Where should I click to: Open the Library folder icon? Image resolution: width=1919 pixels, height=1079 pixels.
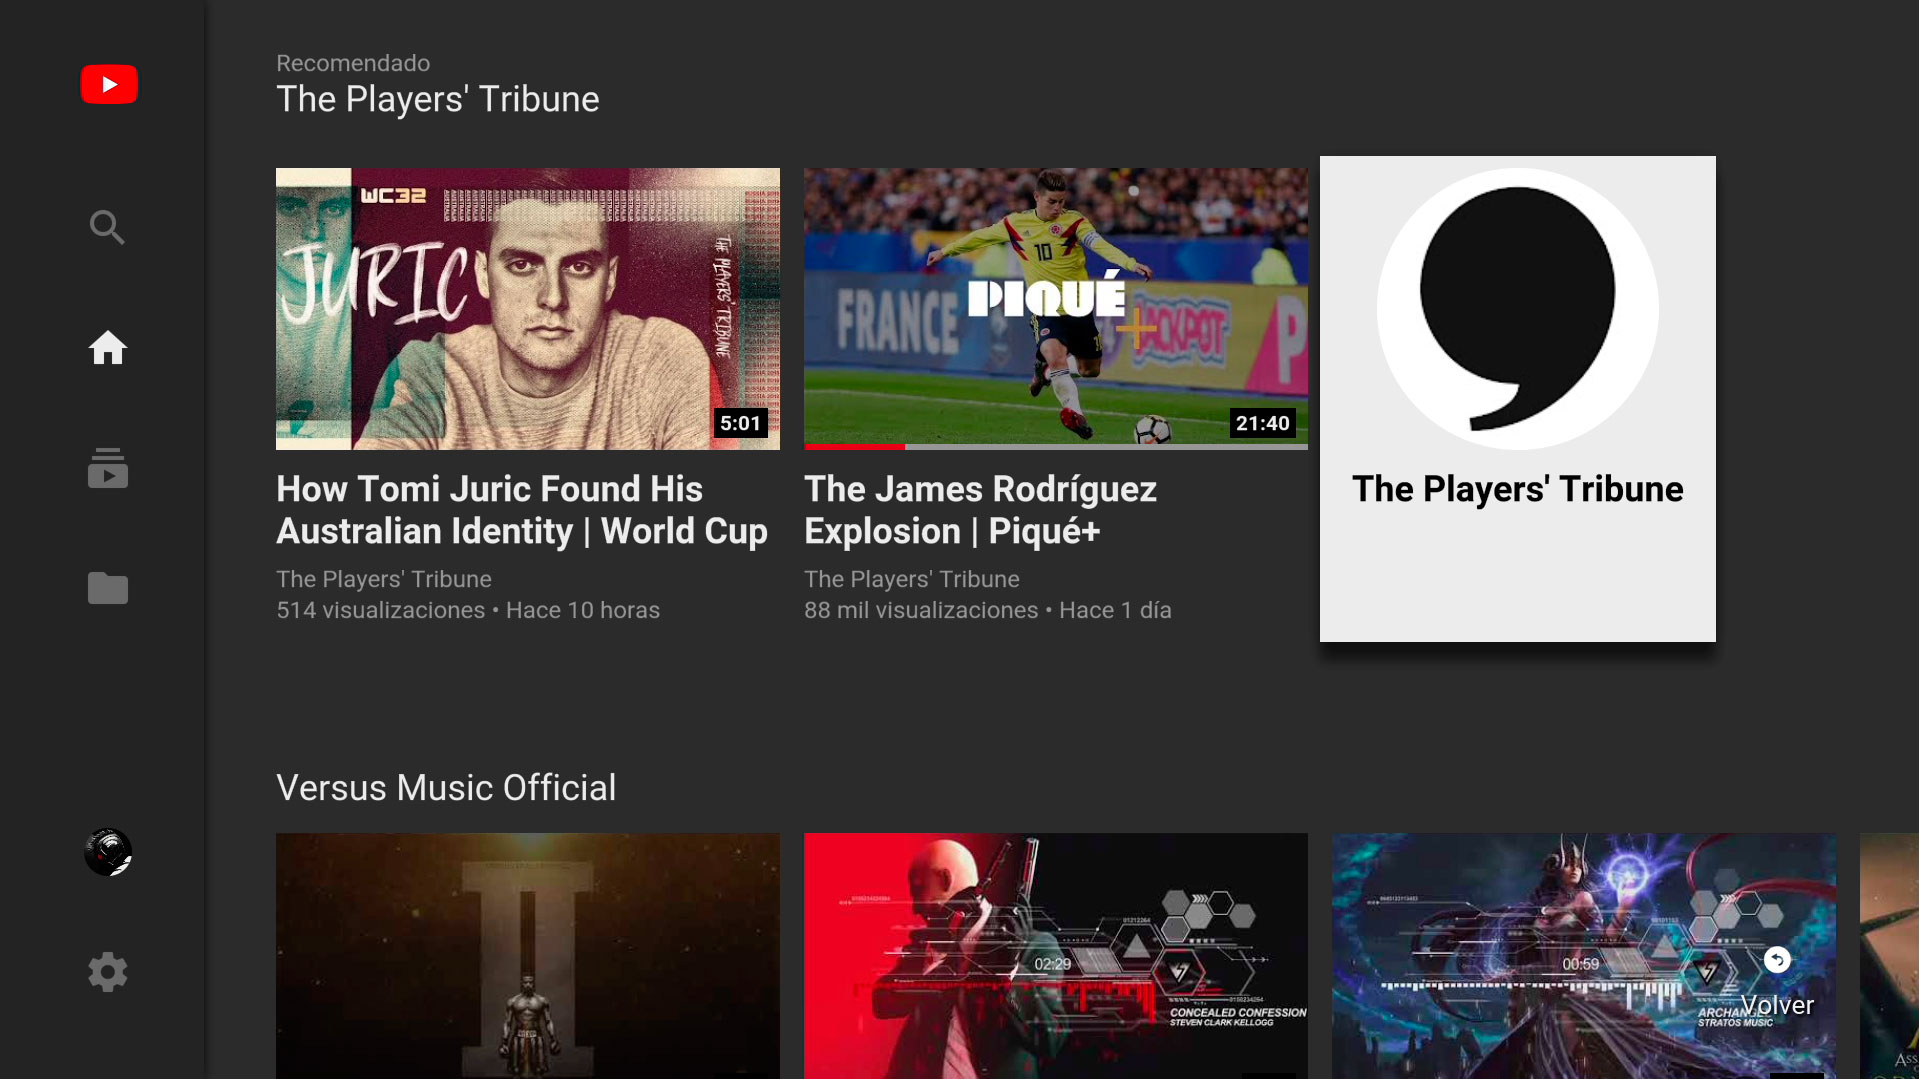[107, 588]
